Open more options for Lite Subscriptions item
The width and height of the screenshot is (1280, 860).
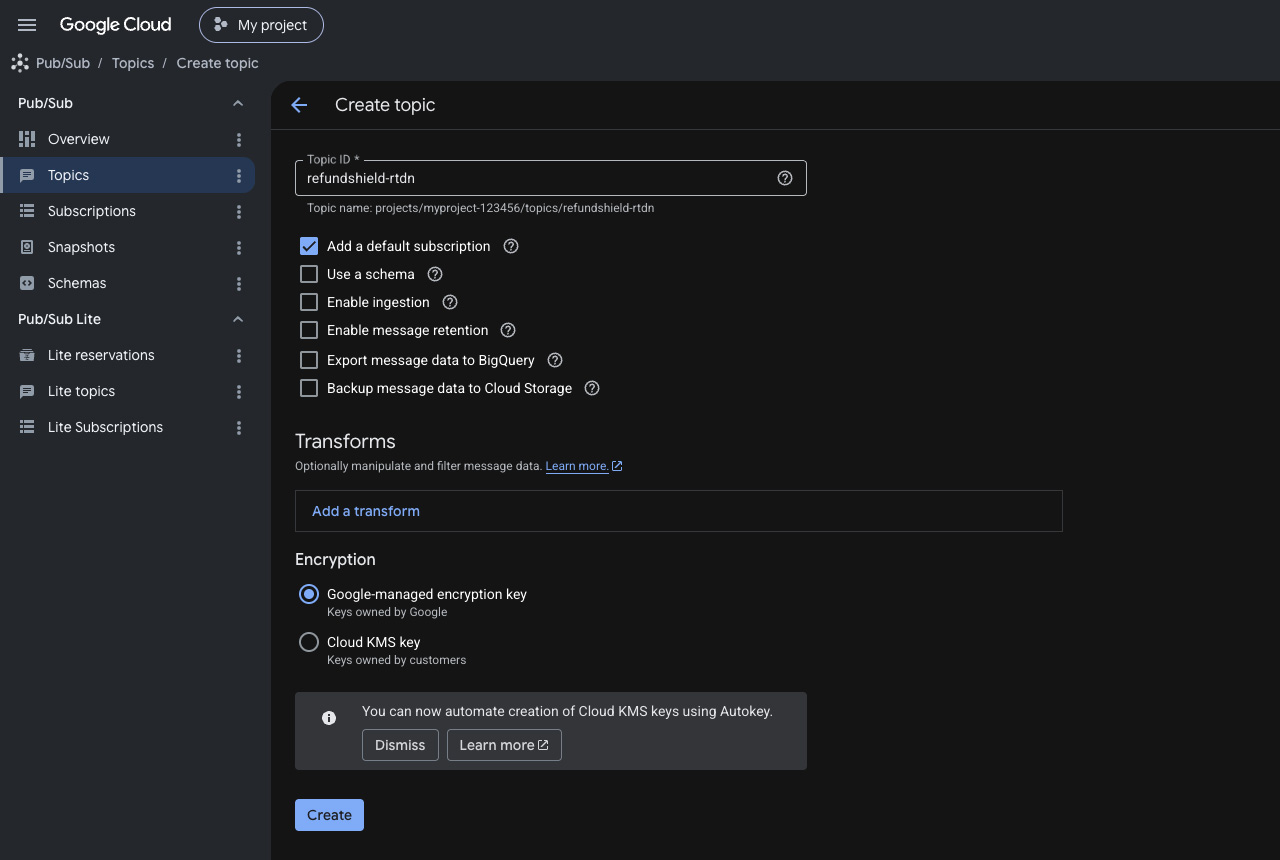[x=239, y=427]
